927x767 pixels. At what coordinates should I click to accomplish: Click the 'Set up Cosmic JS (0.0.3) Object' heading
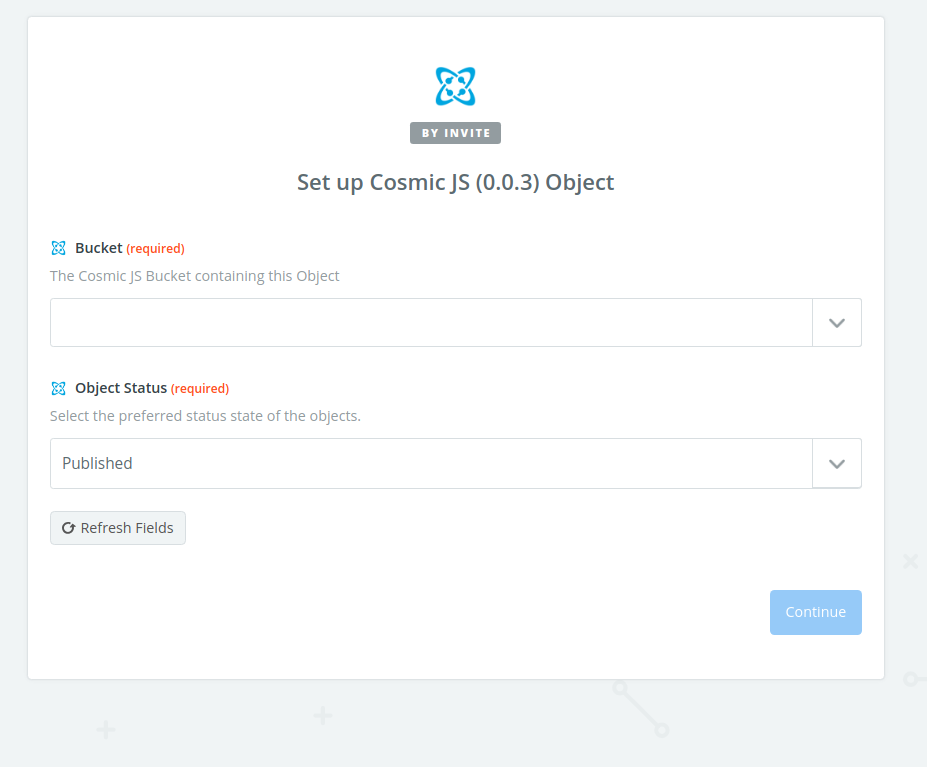point(455,182)
